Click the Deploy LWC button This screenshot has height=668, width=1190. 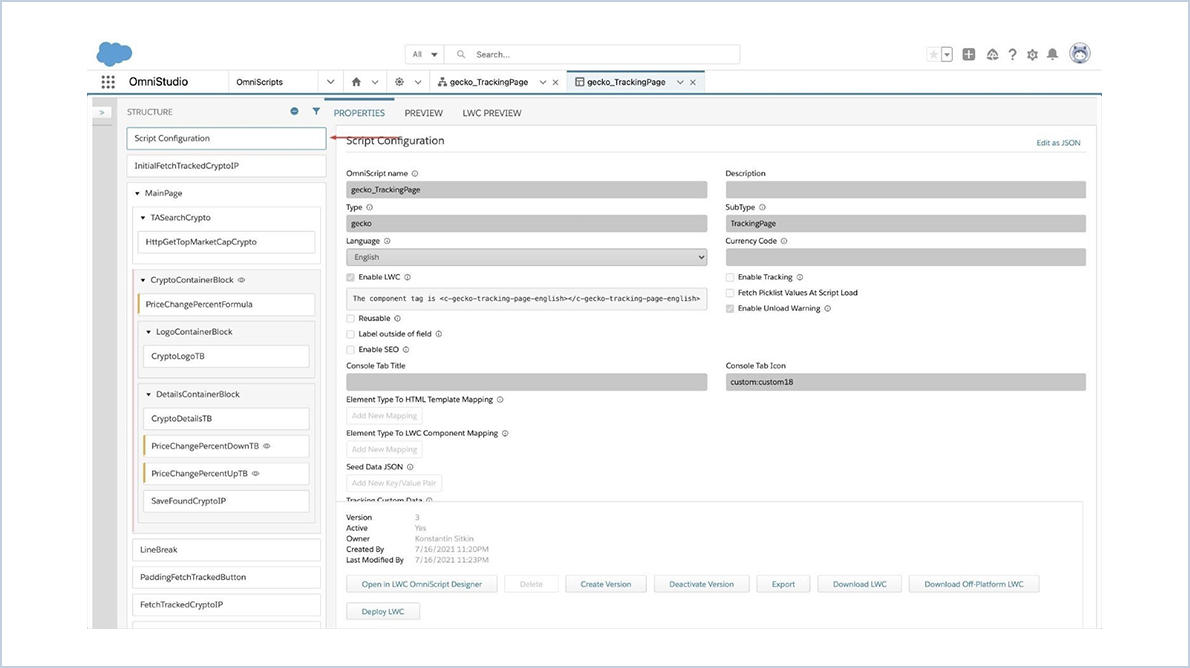pyautogui.click(x=383, y=610)
